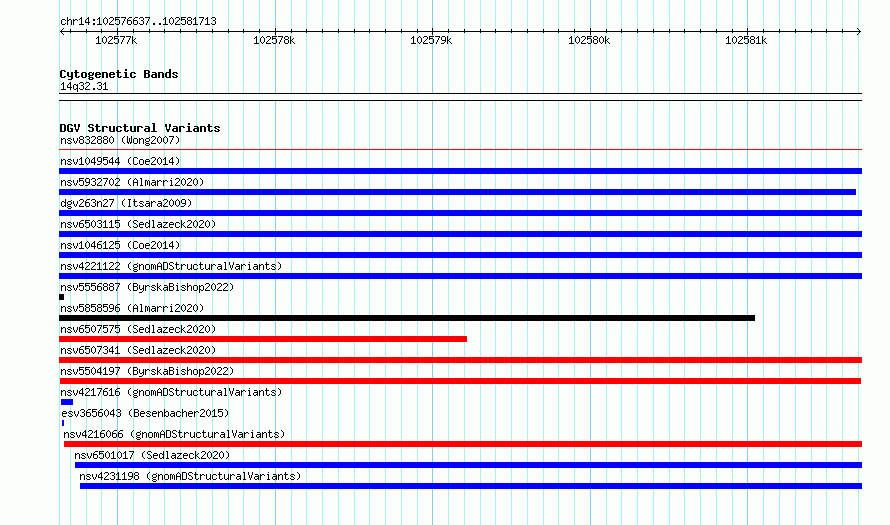Open the nsv4221122 (gnomADStructuralVariants) label
The image size is (890, 525).
point(171,266)
